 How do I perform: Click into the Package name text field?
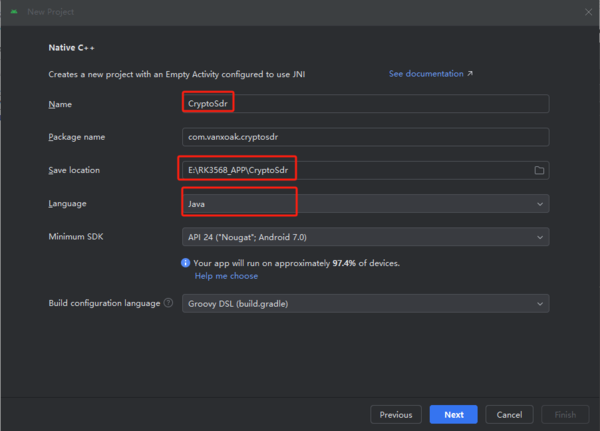pyautogui.click(x=364, y=137)
